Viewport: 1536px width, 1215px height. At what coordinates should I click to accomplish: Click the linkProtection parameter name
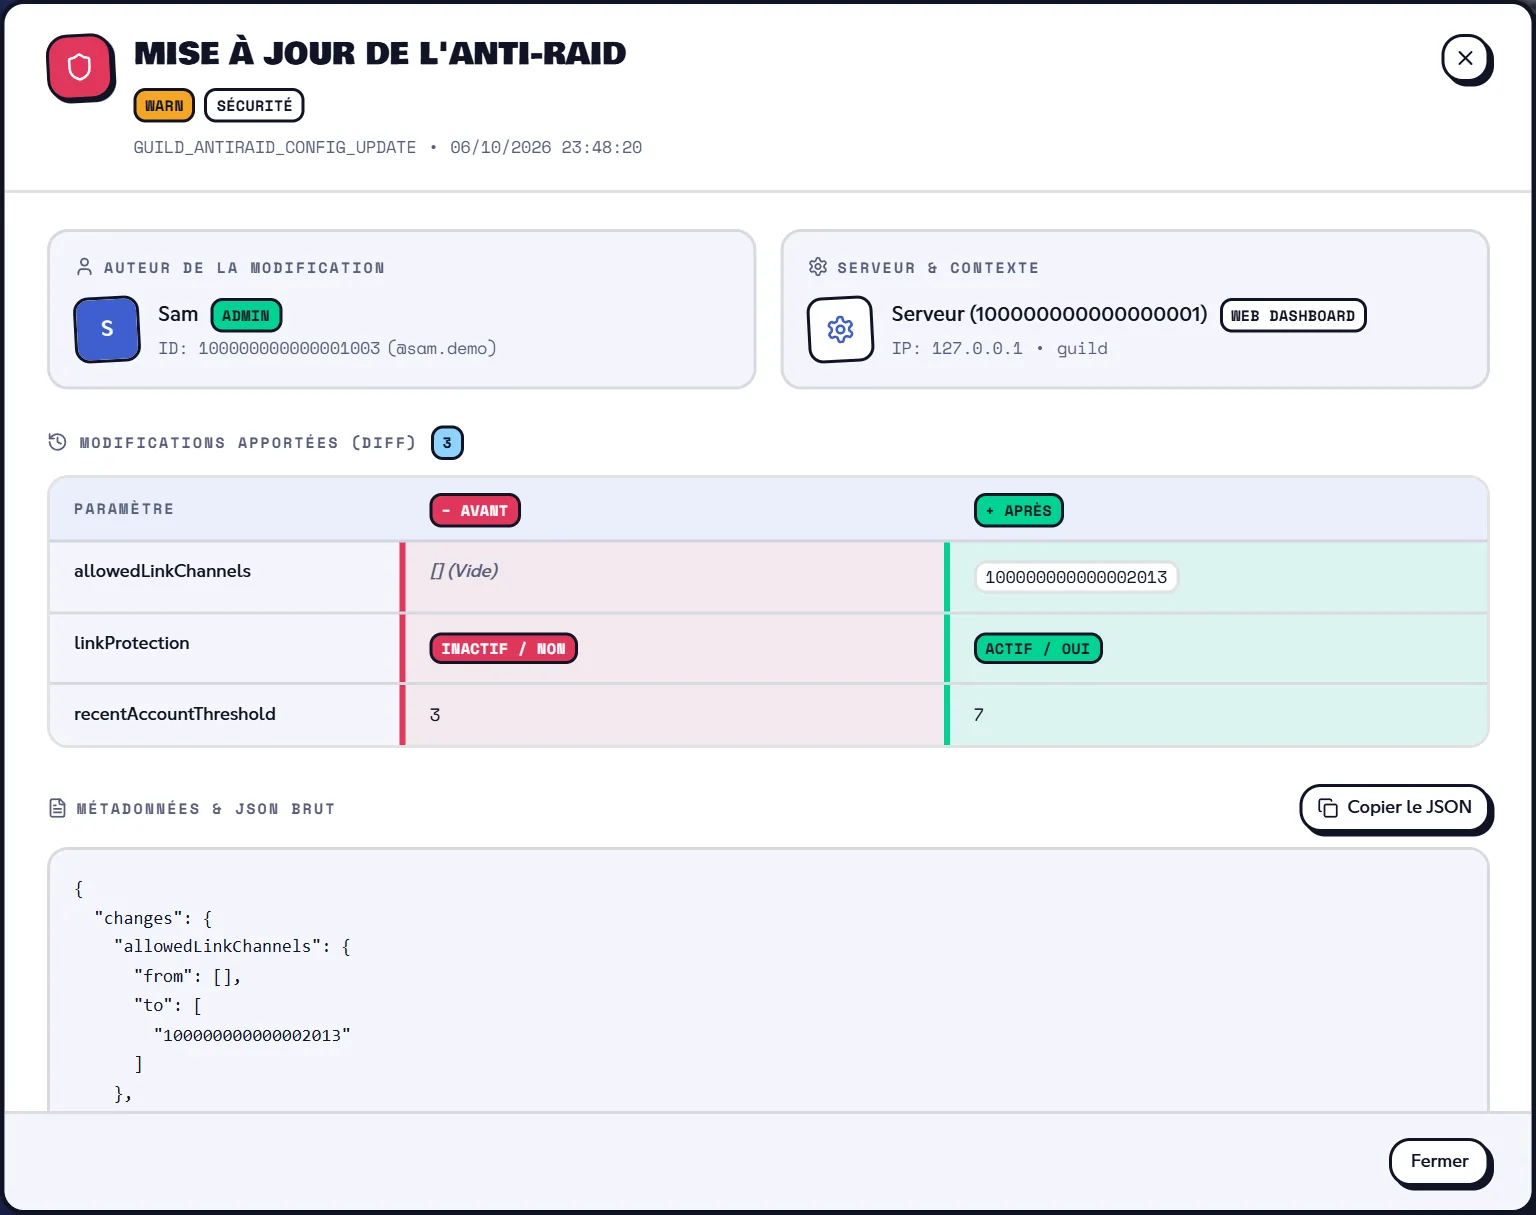pyautogui.click(x=132, y=643)
